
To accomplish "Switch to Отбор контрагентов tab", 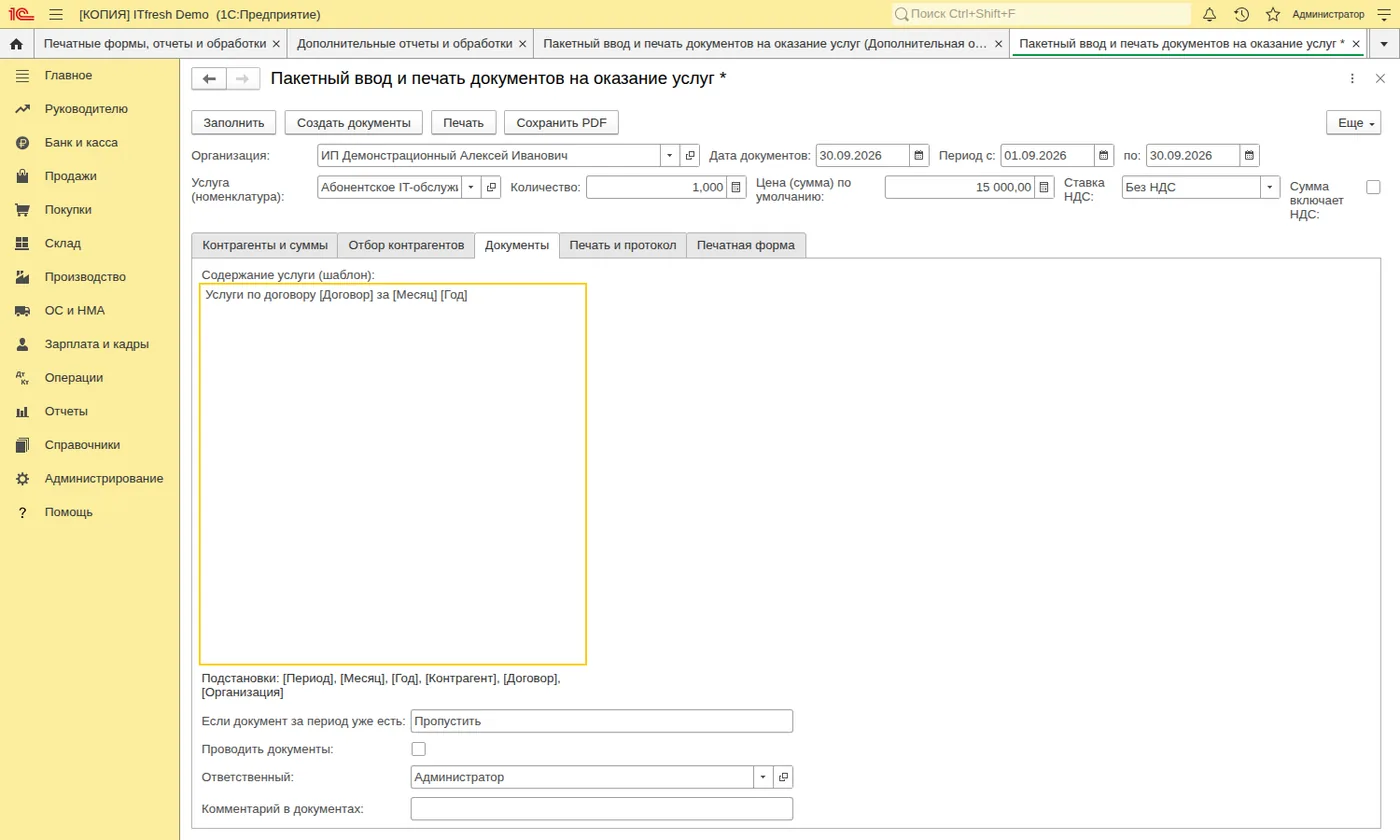I will pyautogui.click(x=406, y=245).
